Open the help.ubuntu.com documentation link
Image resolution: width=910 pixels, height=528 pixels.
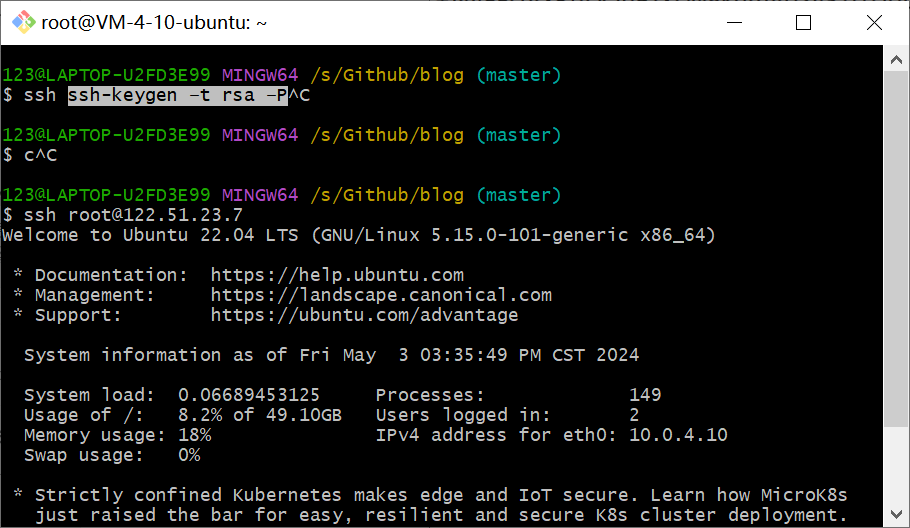(337, 275)
